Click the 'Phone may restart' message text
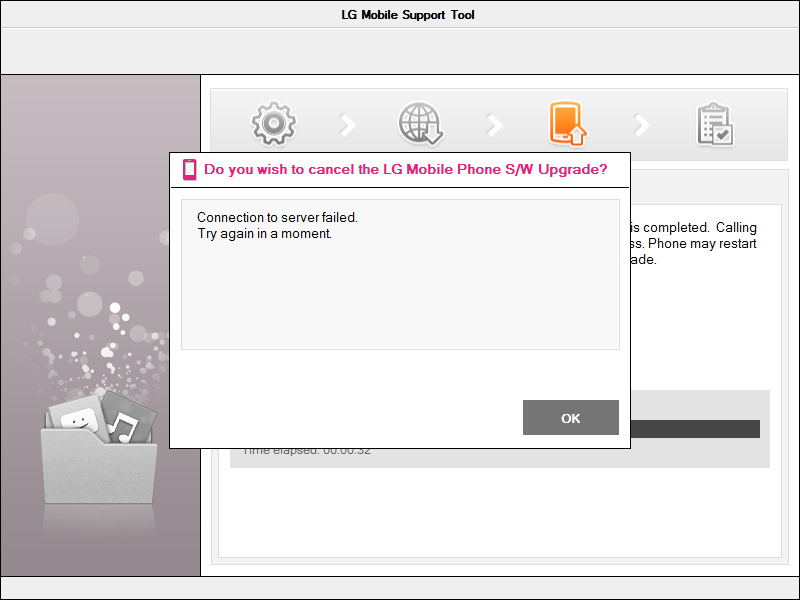The width and height of the screenshot is (800, 600). pos(702,243)
